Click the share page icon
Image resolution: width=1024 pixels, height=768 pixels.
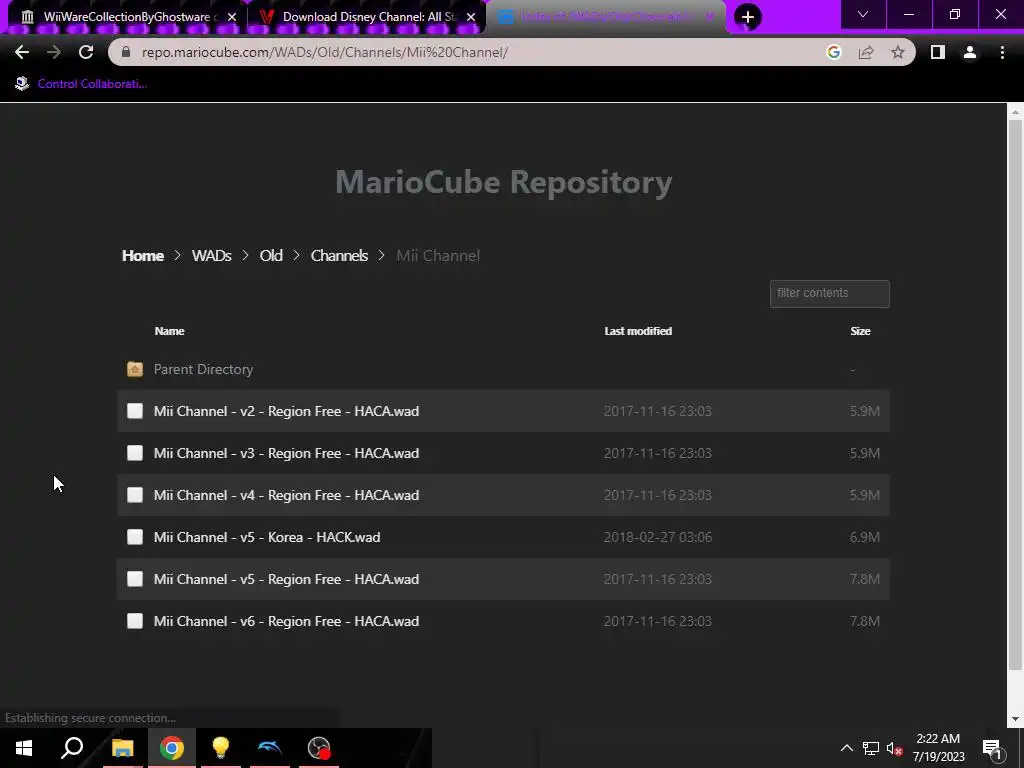point(866,52)
